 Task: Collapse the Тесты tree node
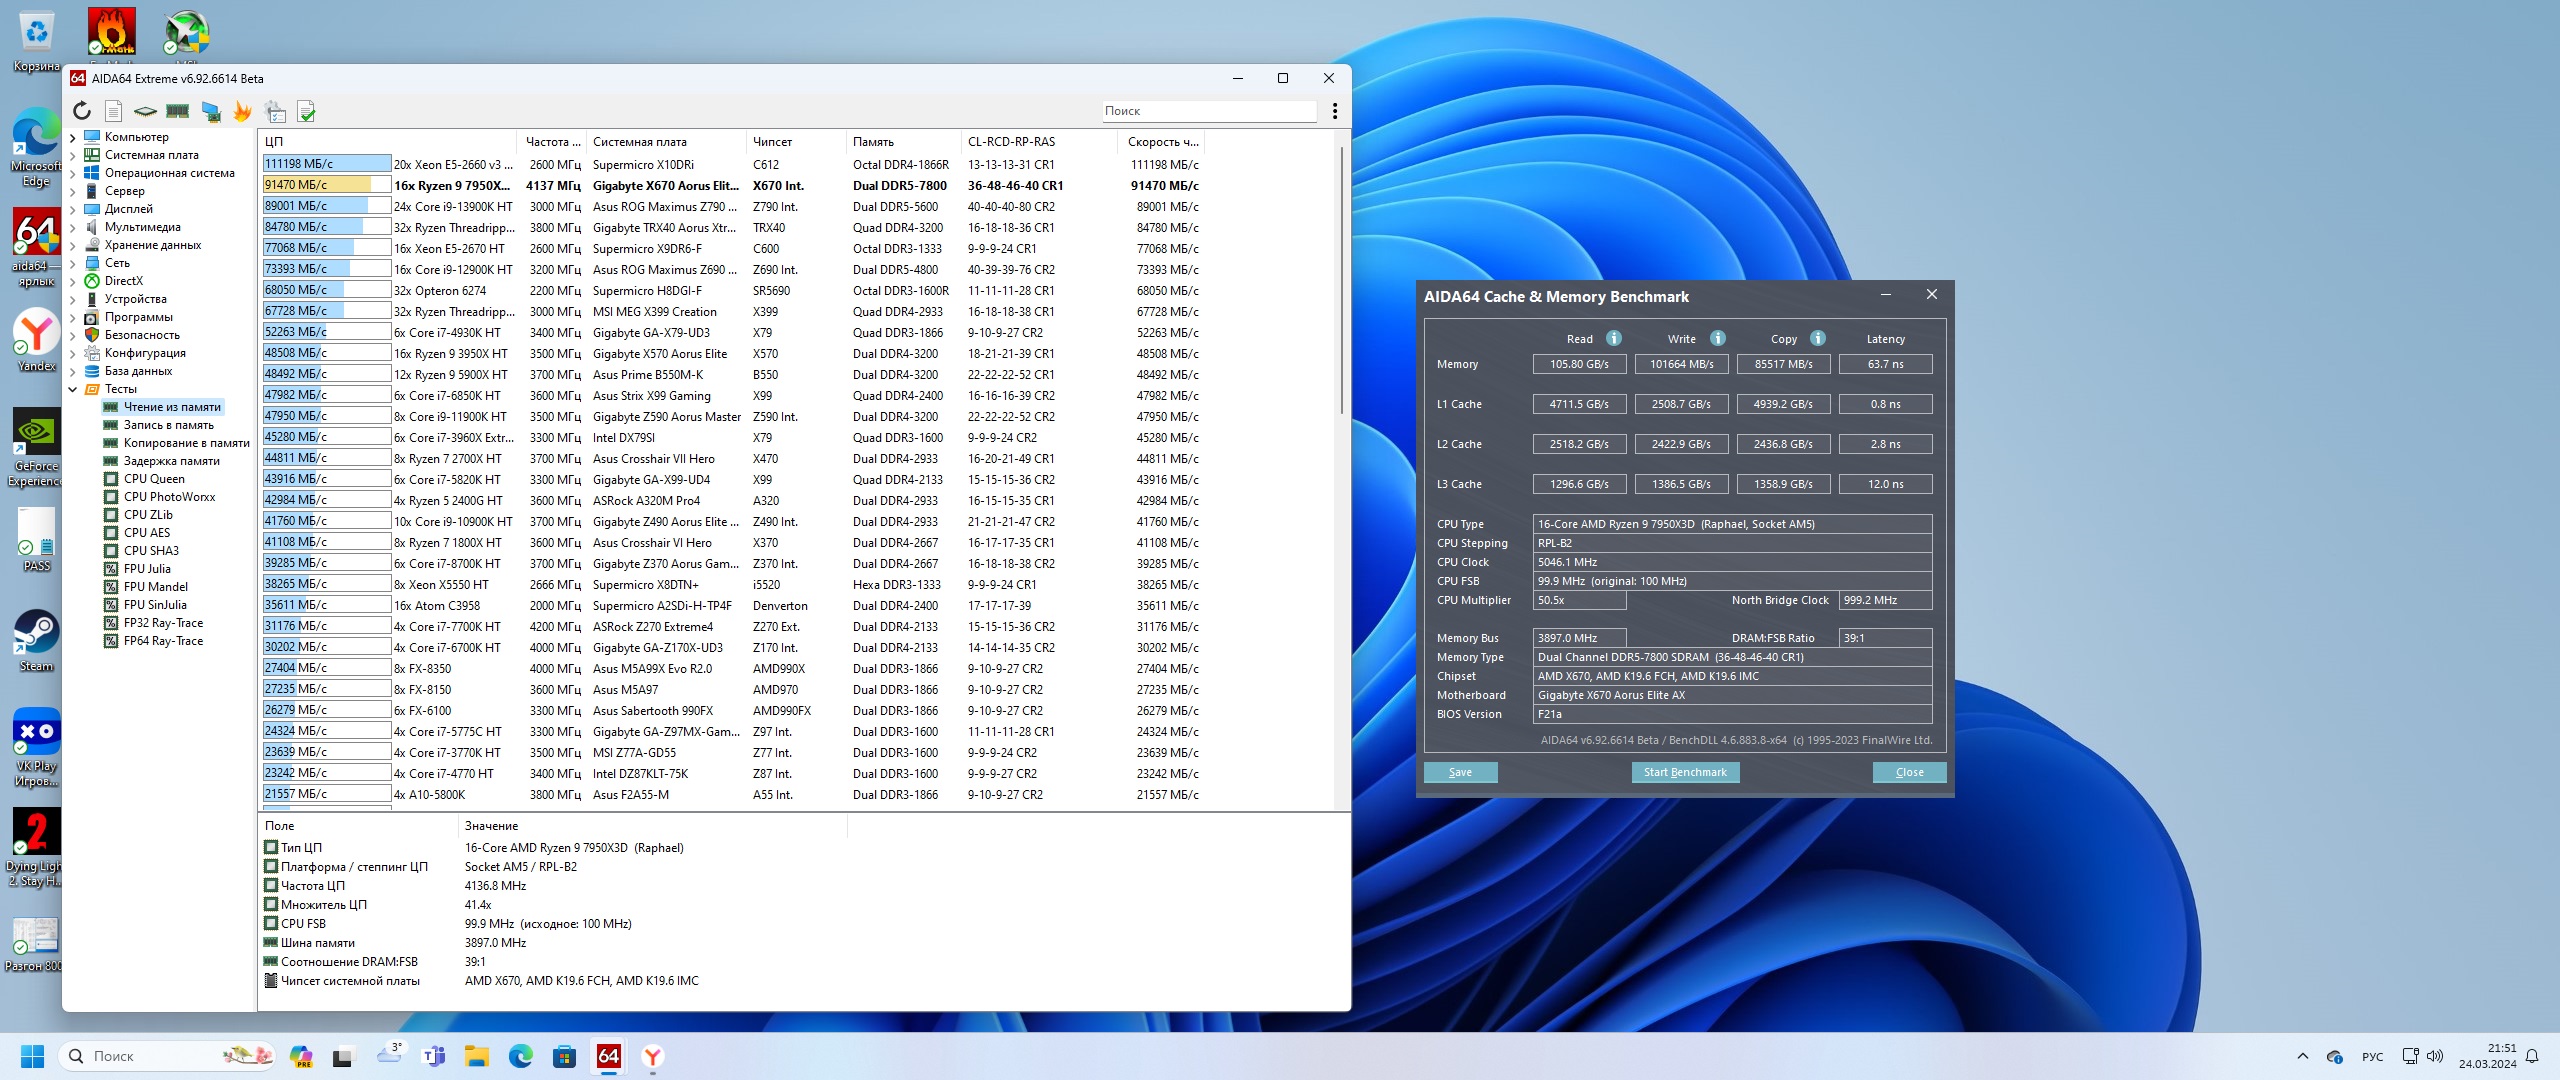pyautogui.click(x=73, y=389)
